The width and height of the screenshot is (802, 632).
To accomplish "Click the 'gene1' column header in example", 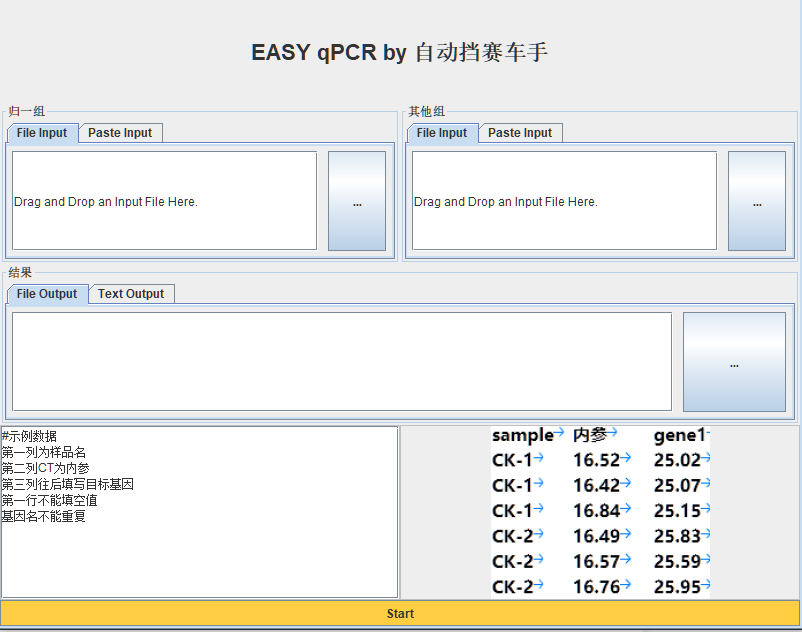I will 680,435.
